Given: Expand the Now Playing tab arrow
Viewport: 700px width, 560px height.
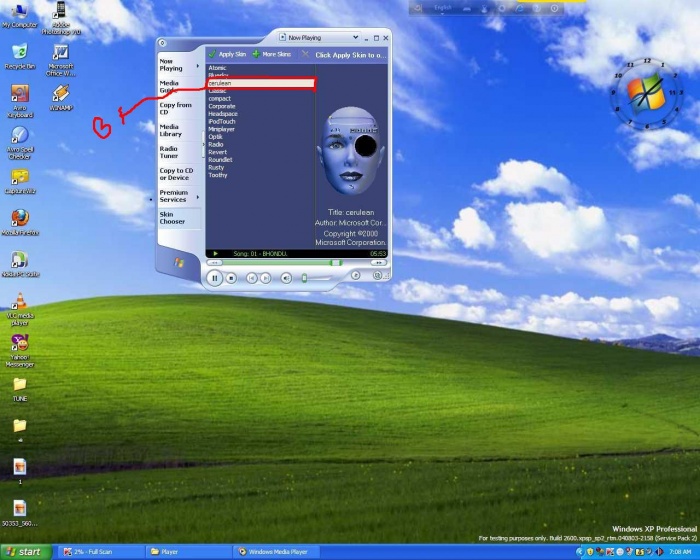Looking at the screenshot, I should (198, 66).
